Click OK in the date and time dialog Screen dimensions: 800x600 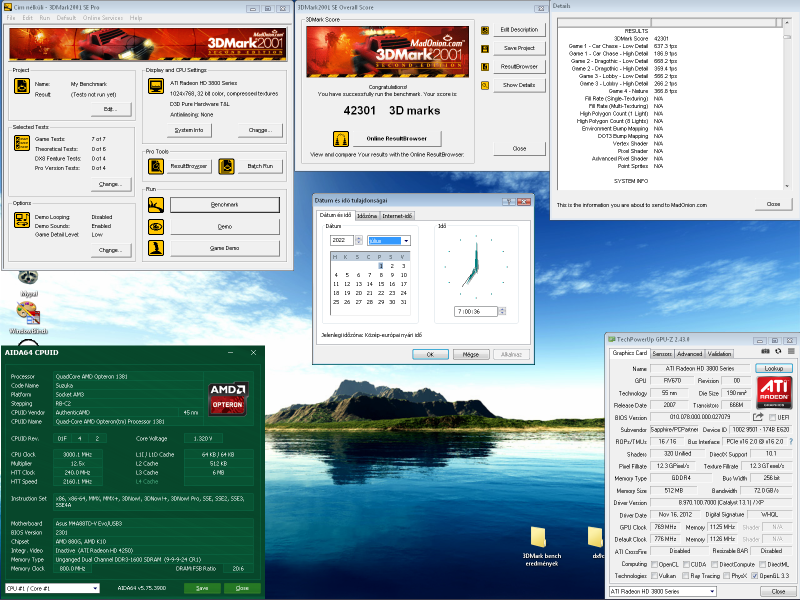point(430,355)
